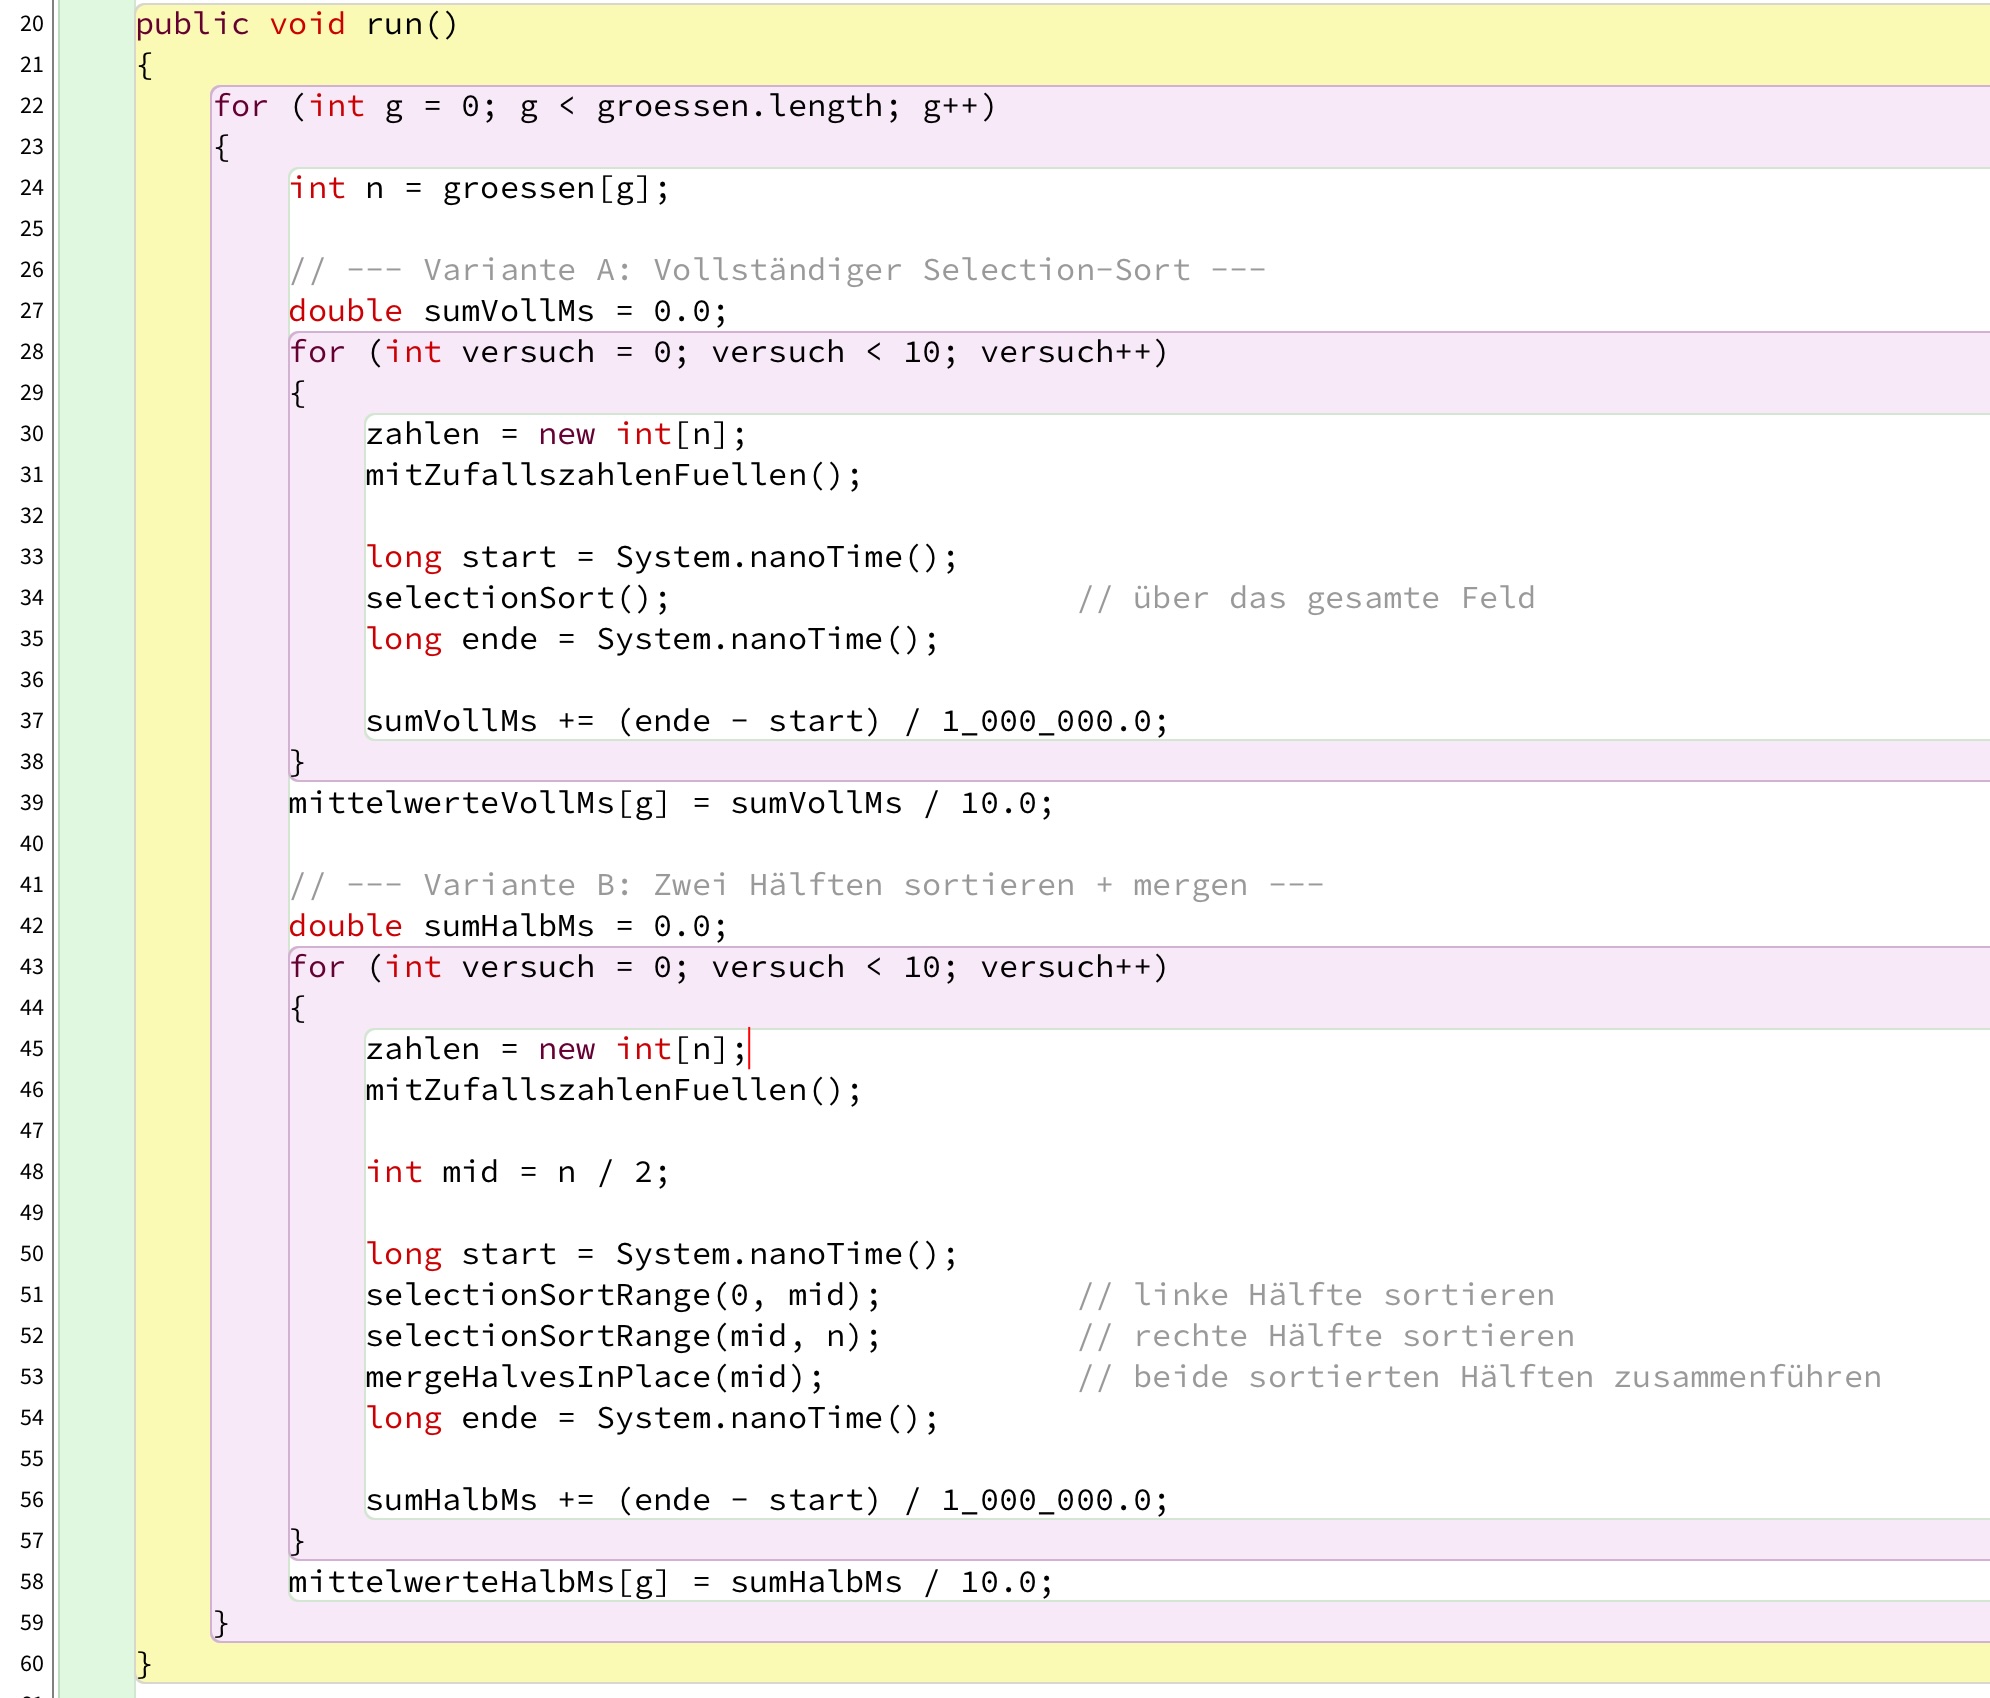Click line number 22 in the margin
1990x1698 pixels.
(x=32, y=106)
